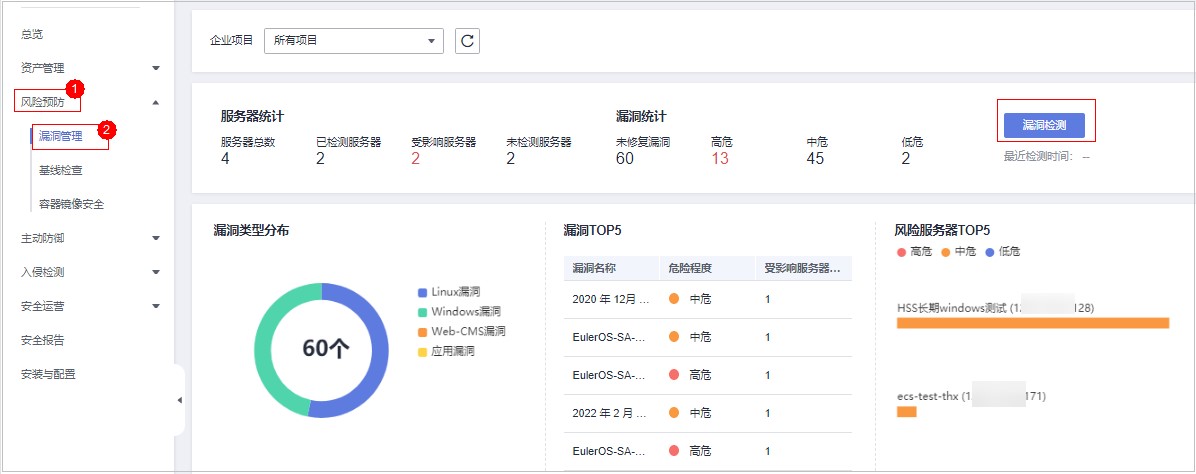Toggle the 中危 legend dot in 风险服务器TOP5
The height and width of the screenshot is (474, 1196).
pyautogui.click(x=945, y=252)
